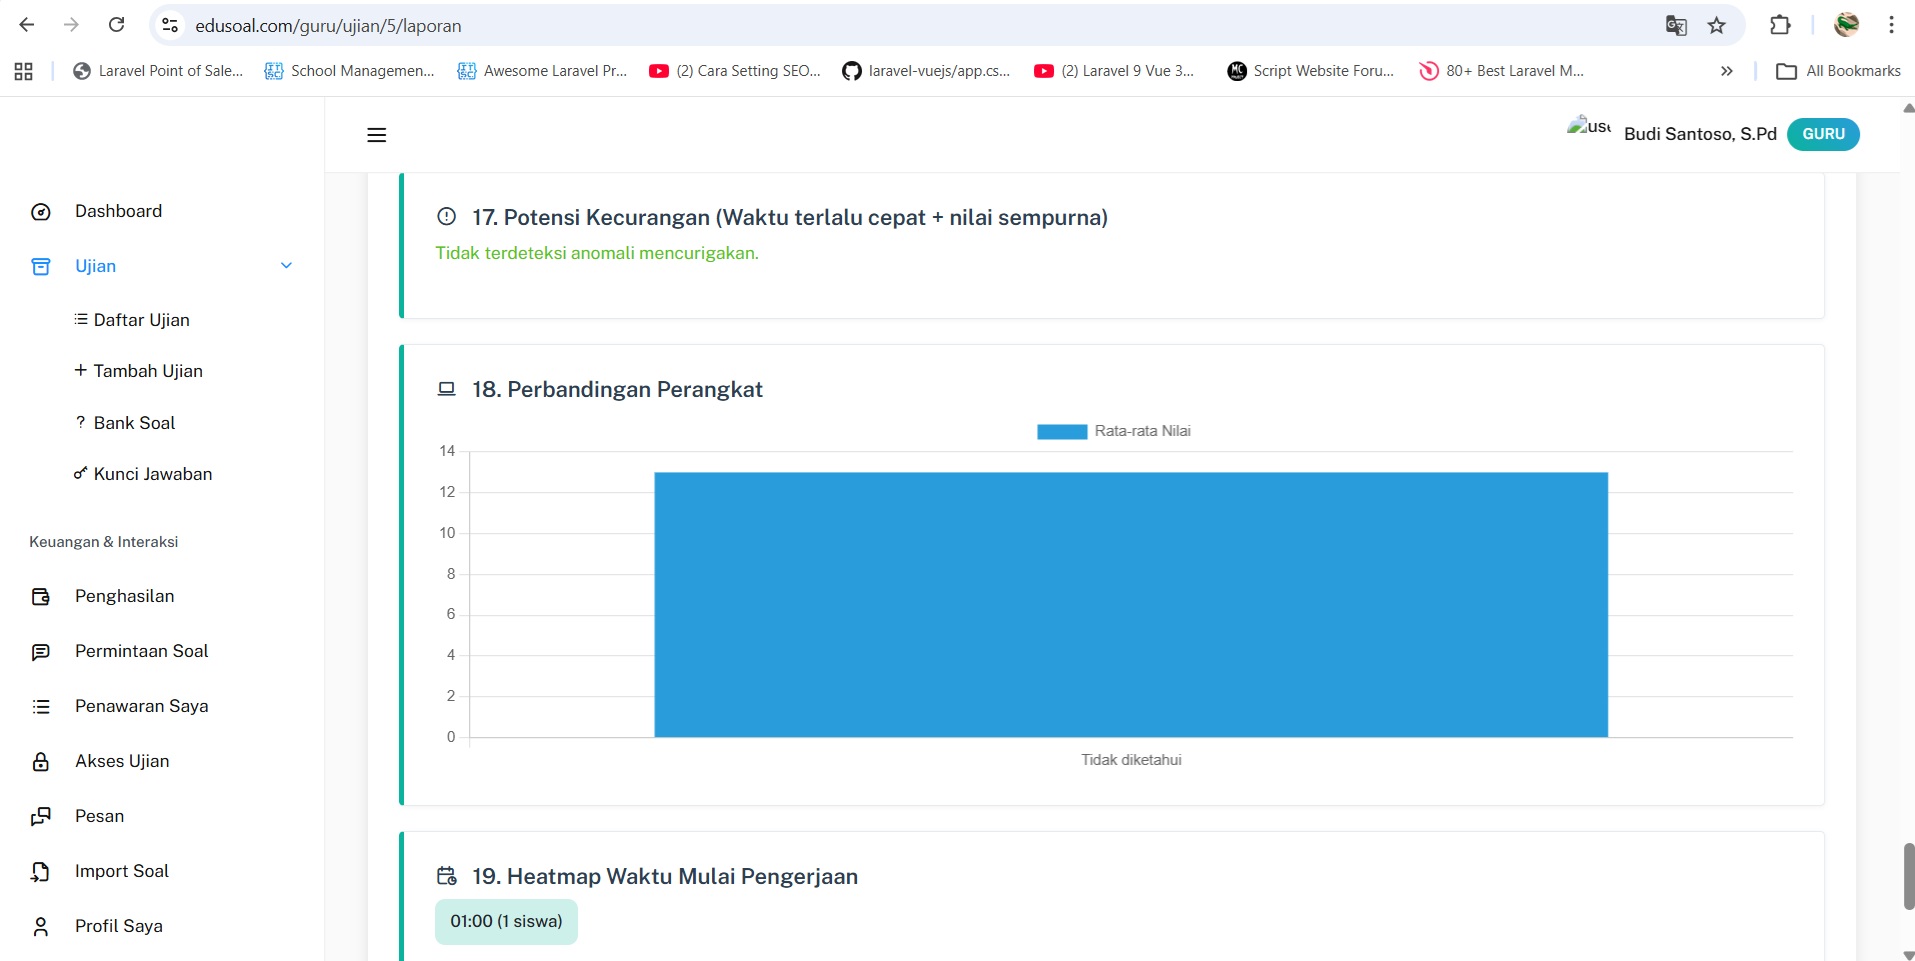The image size is (1915, 961).
Task: Toggle Google Translate in the address bar
Action: 1677,25
